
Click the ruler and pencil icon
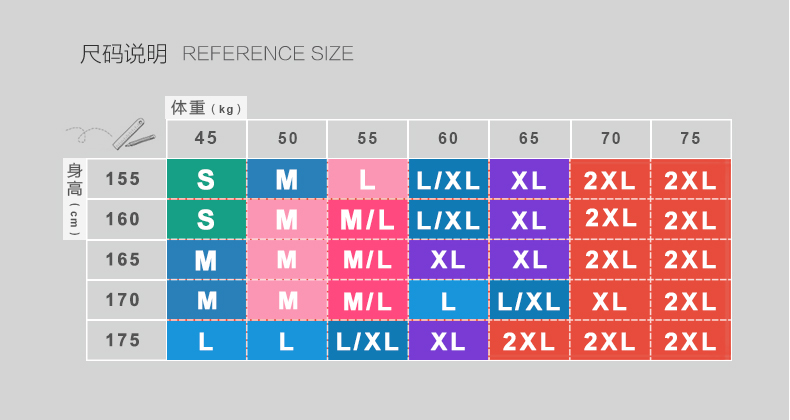[x=134, y=134]
